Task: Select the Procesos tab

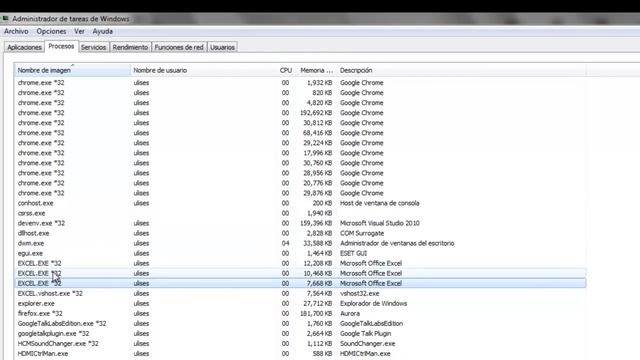Action: pos(61,47)
